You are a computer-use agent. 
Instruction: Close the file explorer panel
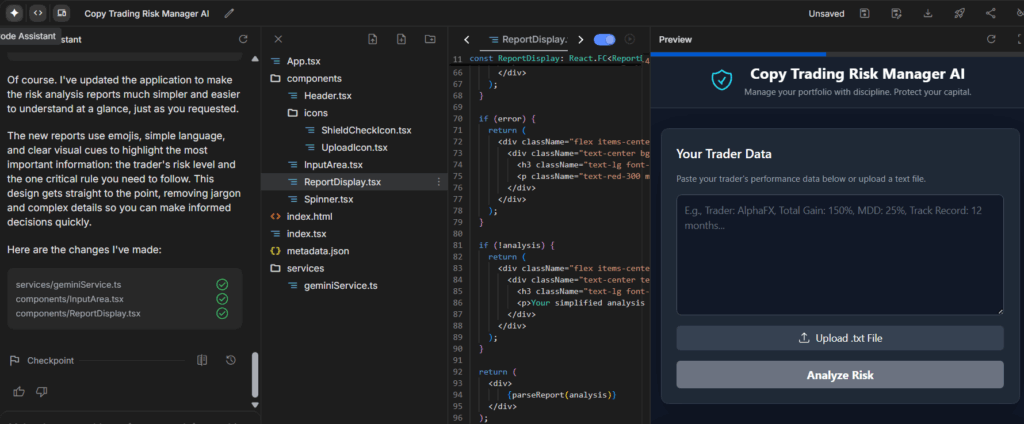click(278, 39)
